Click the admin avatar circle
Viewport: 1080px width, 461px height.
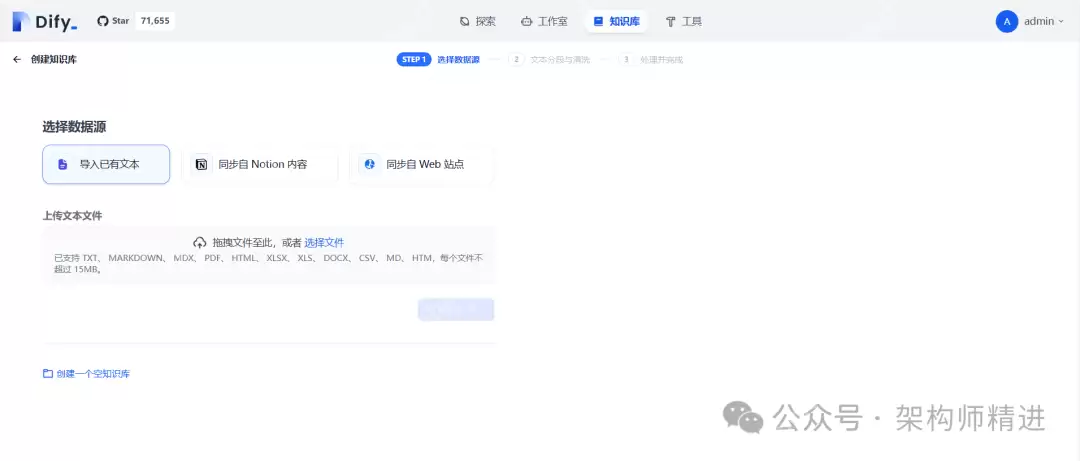1007,21
